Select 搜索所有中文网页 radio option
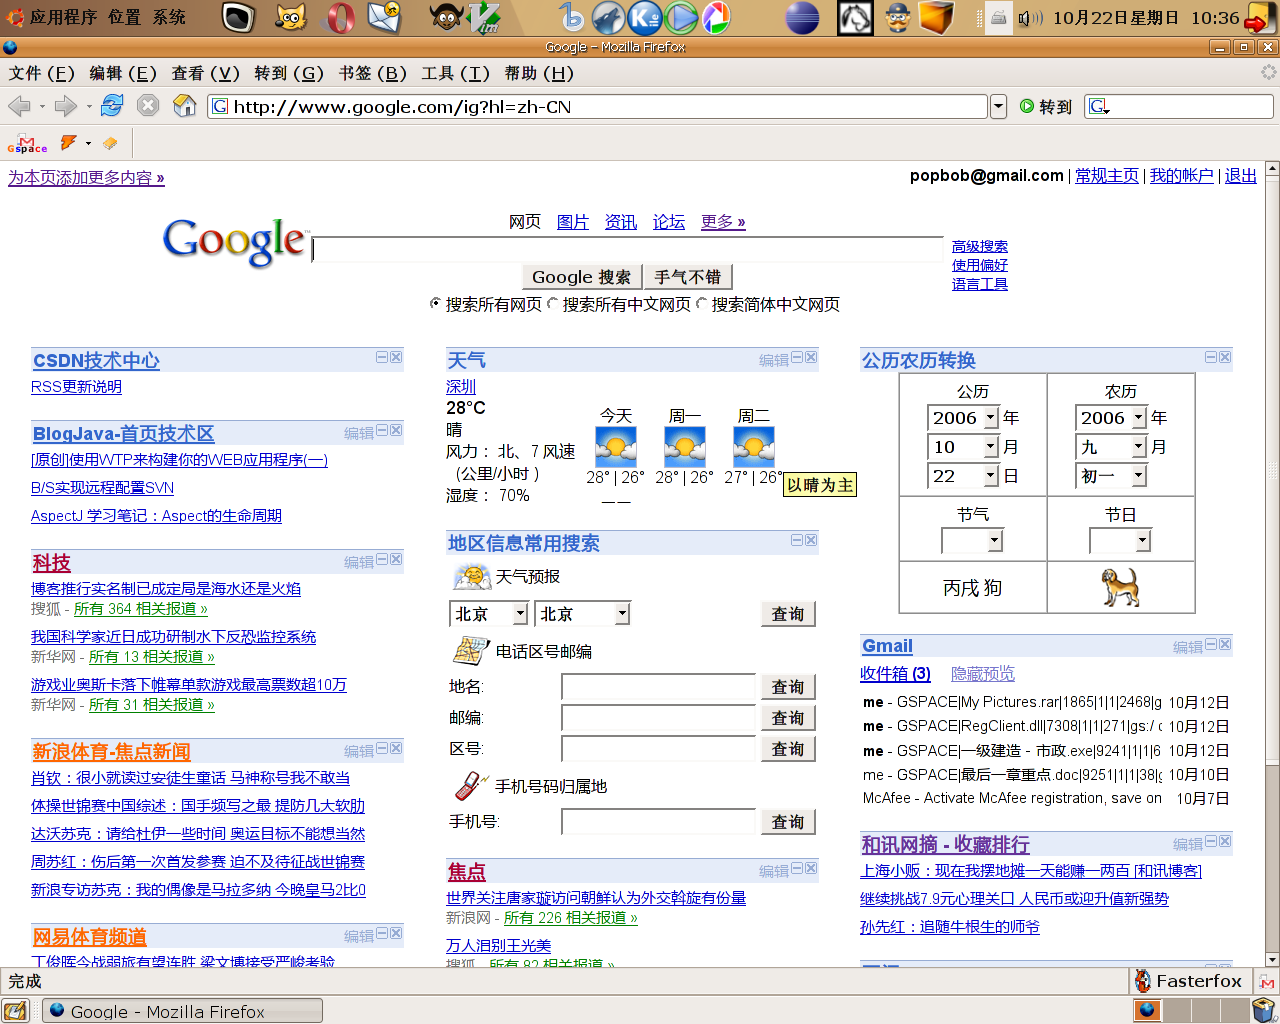 click(x=552, y=303)
